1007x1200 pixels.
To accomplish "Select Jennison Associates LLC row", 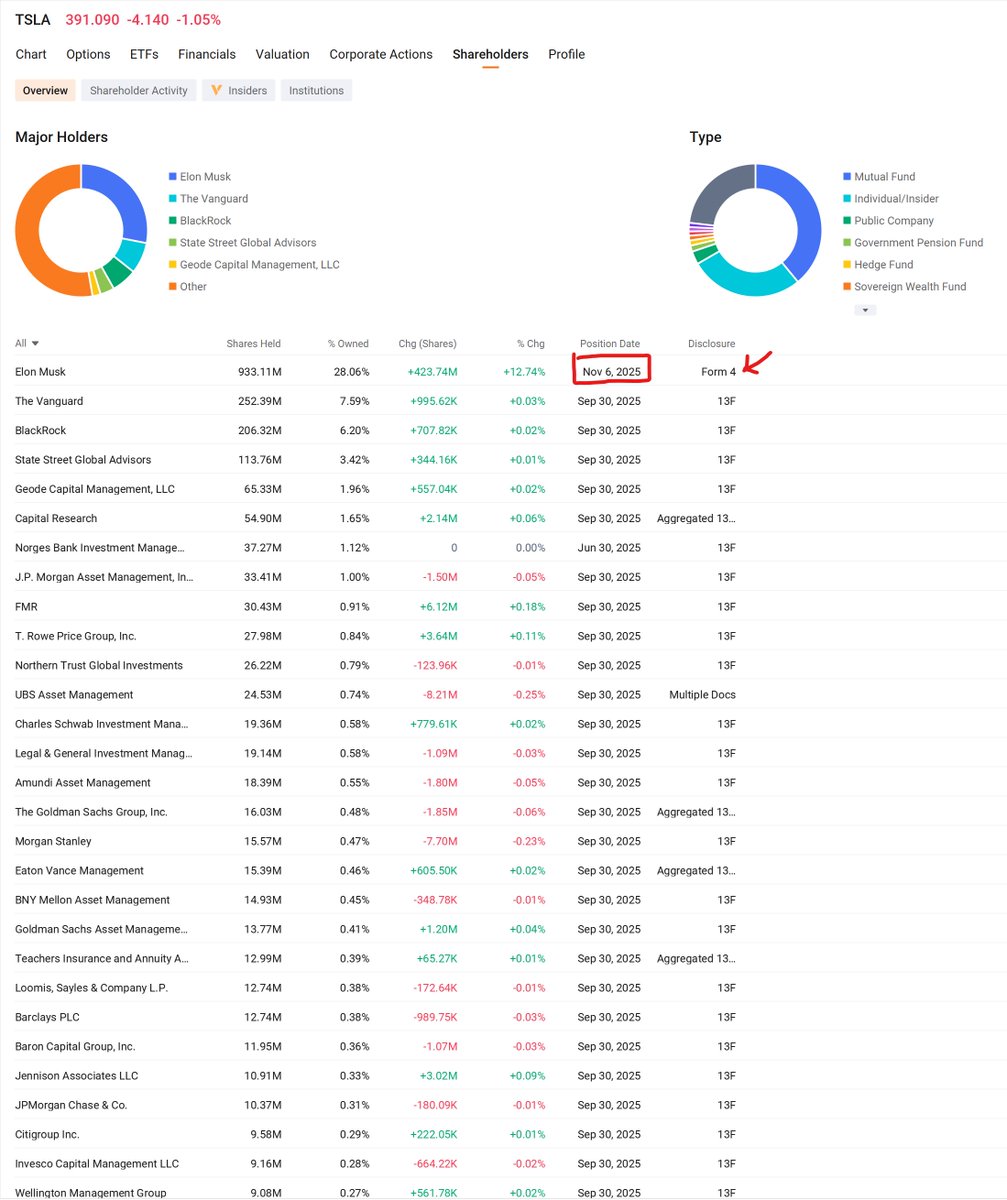I will pyautogui.click(x=503, y=1076).
